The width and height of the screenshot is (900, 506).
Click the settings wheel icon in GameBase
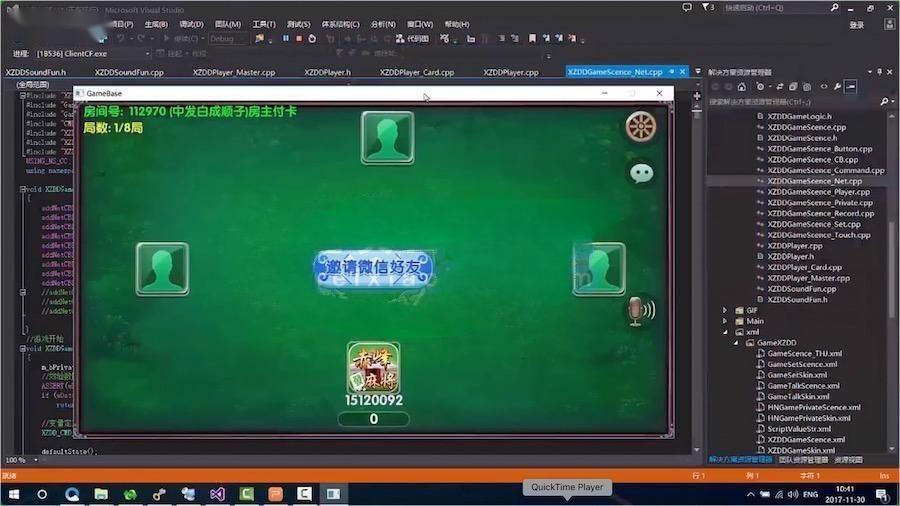tap(641, 126)
